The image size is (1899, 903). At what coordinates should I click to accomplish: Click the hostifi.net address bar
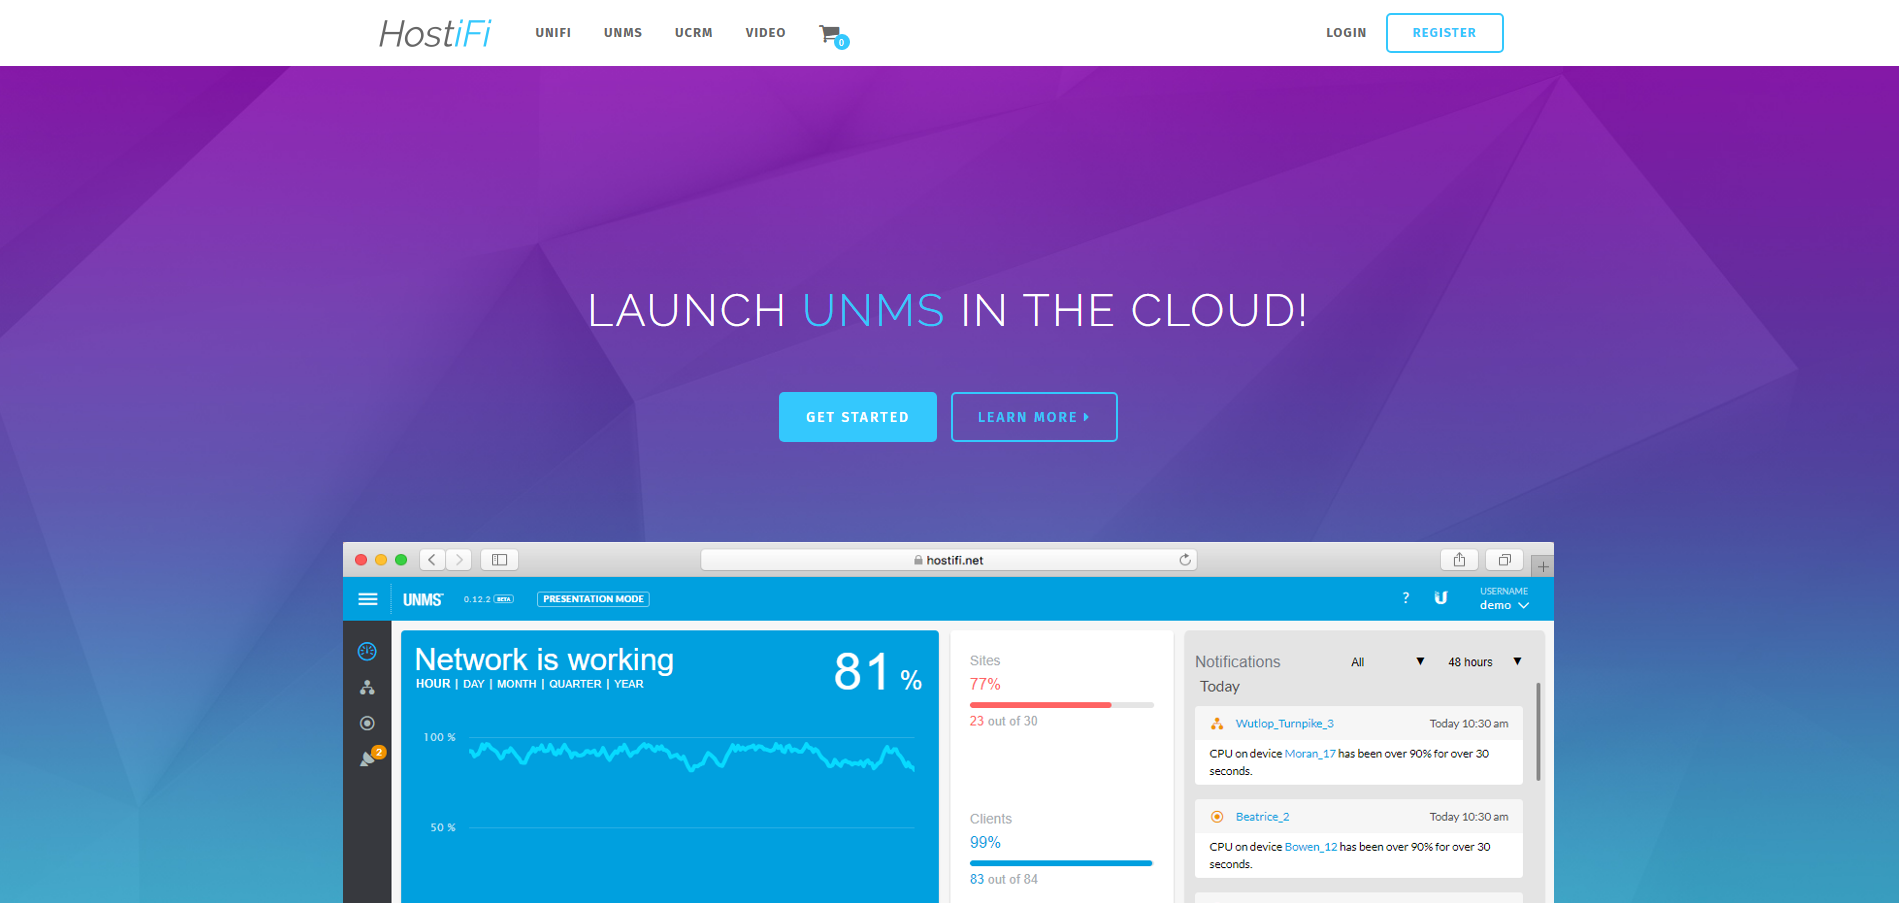[949, 560]
